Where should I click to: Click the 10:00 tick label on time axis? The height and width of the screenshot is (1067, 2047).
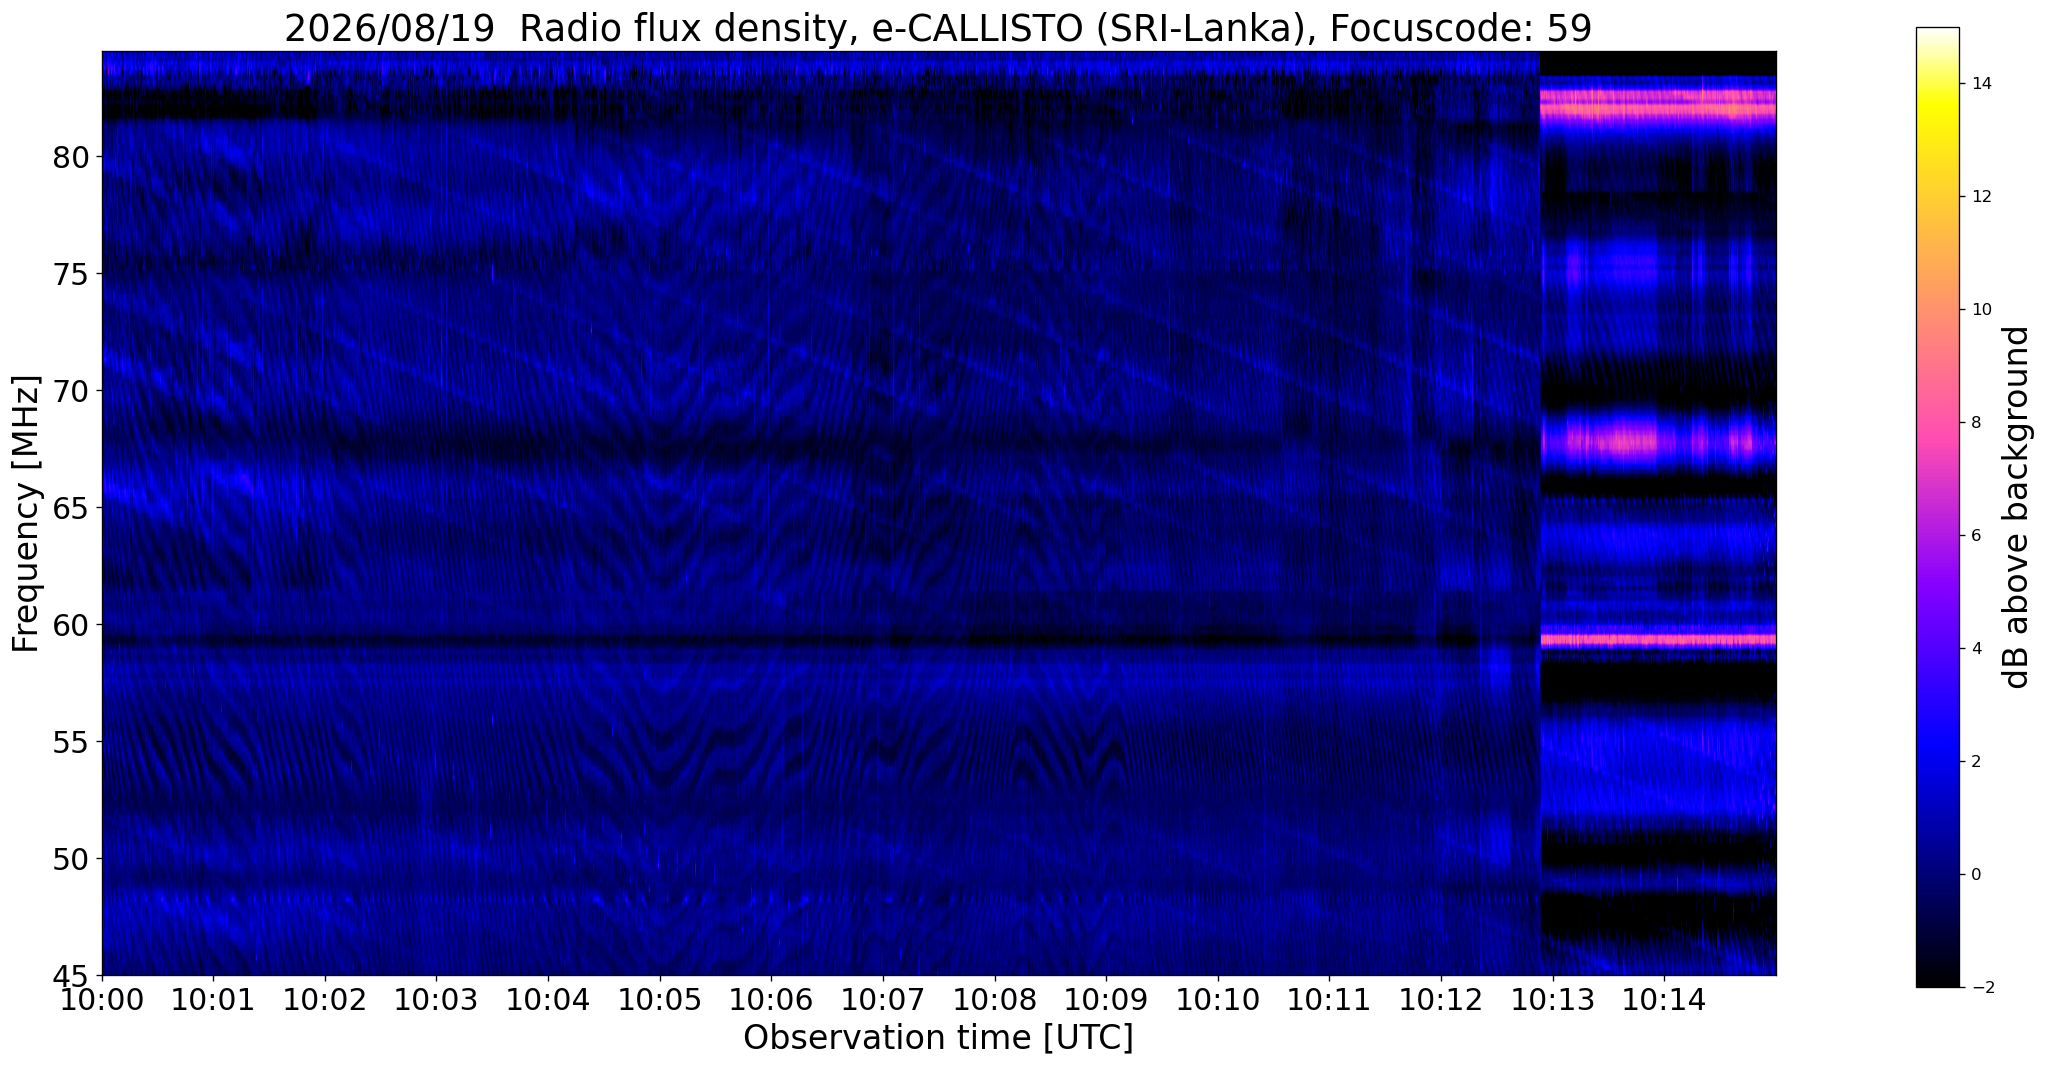(102, 1000)
